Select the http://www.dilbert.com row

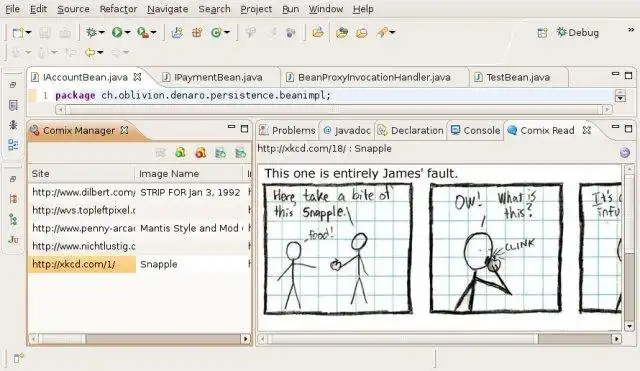tap(140, 192)
